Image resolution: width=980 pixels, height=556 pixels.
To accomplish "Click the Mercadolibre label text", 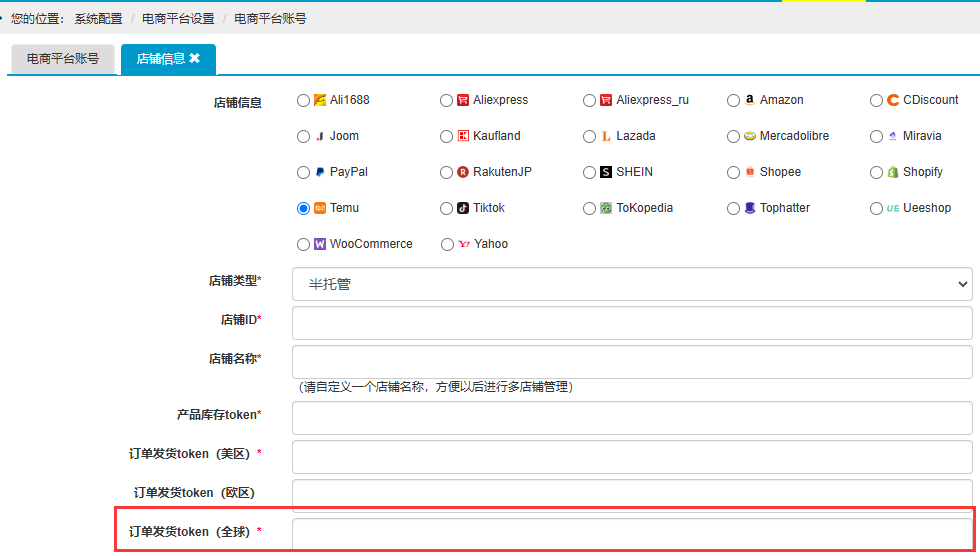I will (794, 136).
